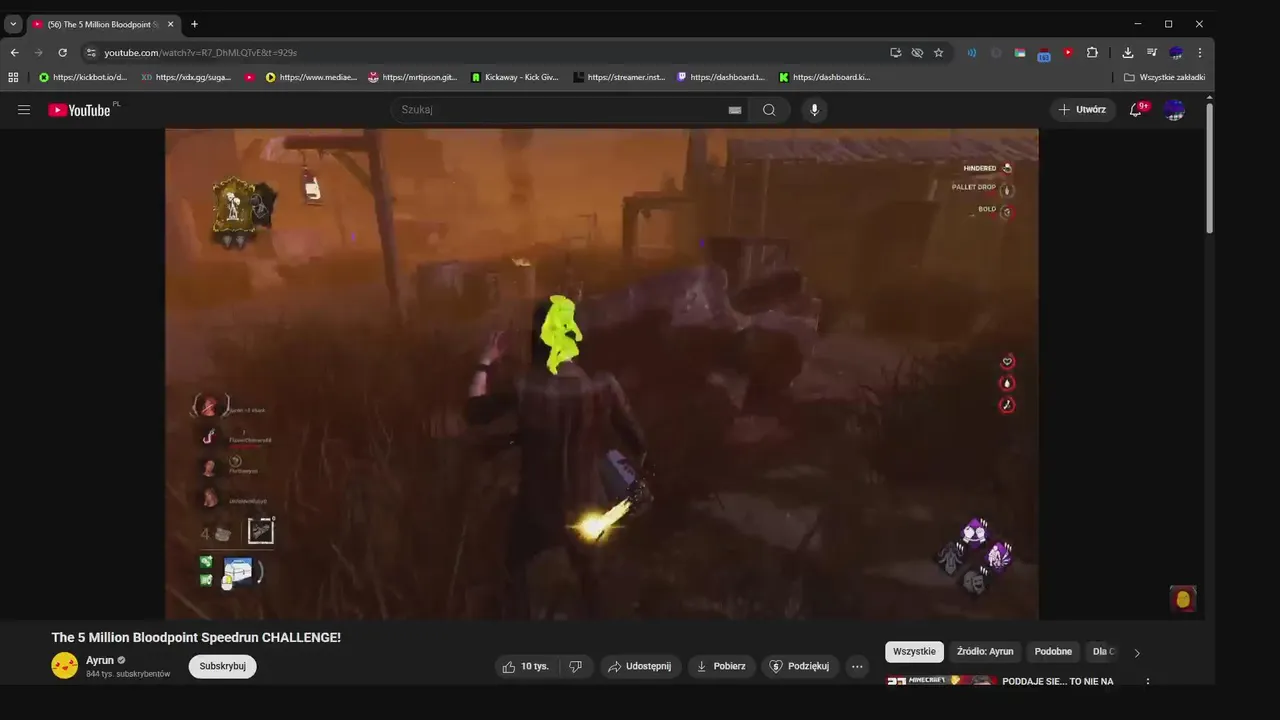Open the YouTube account avatar menu
Screen dimensions: 1280x720
tap(1174, 110)
